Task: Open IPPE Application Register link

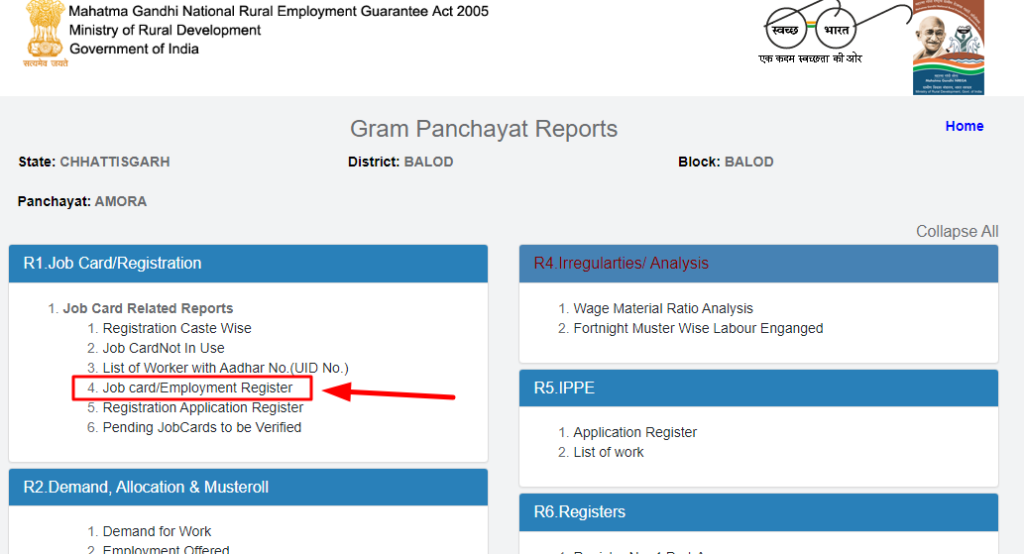Action: [635, 432]
